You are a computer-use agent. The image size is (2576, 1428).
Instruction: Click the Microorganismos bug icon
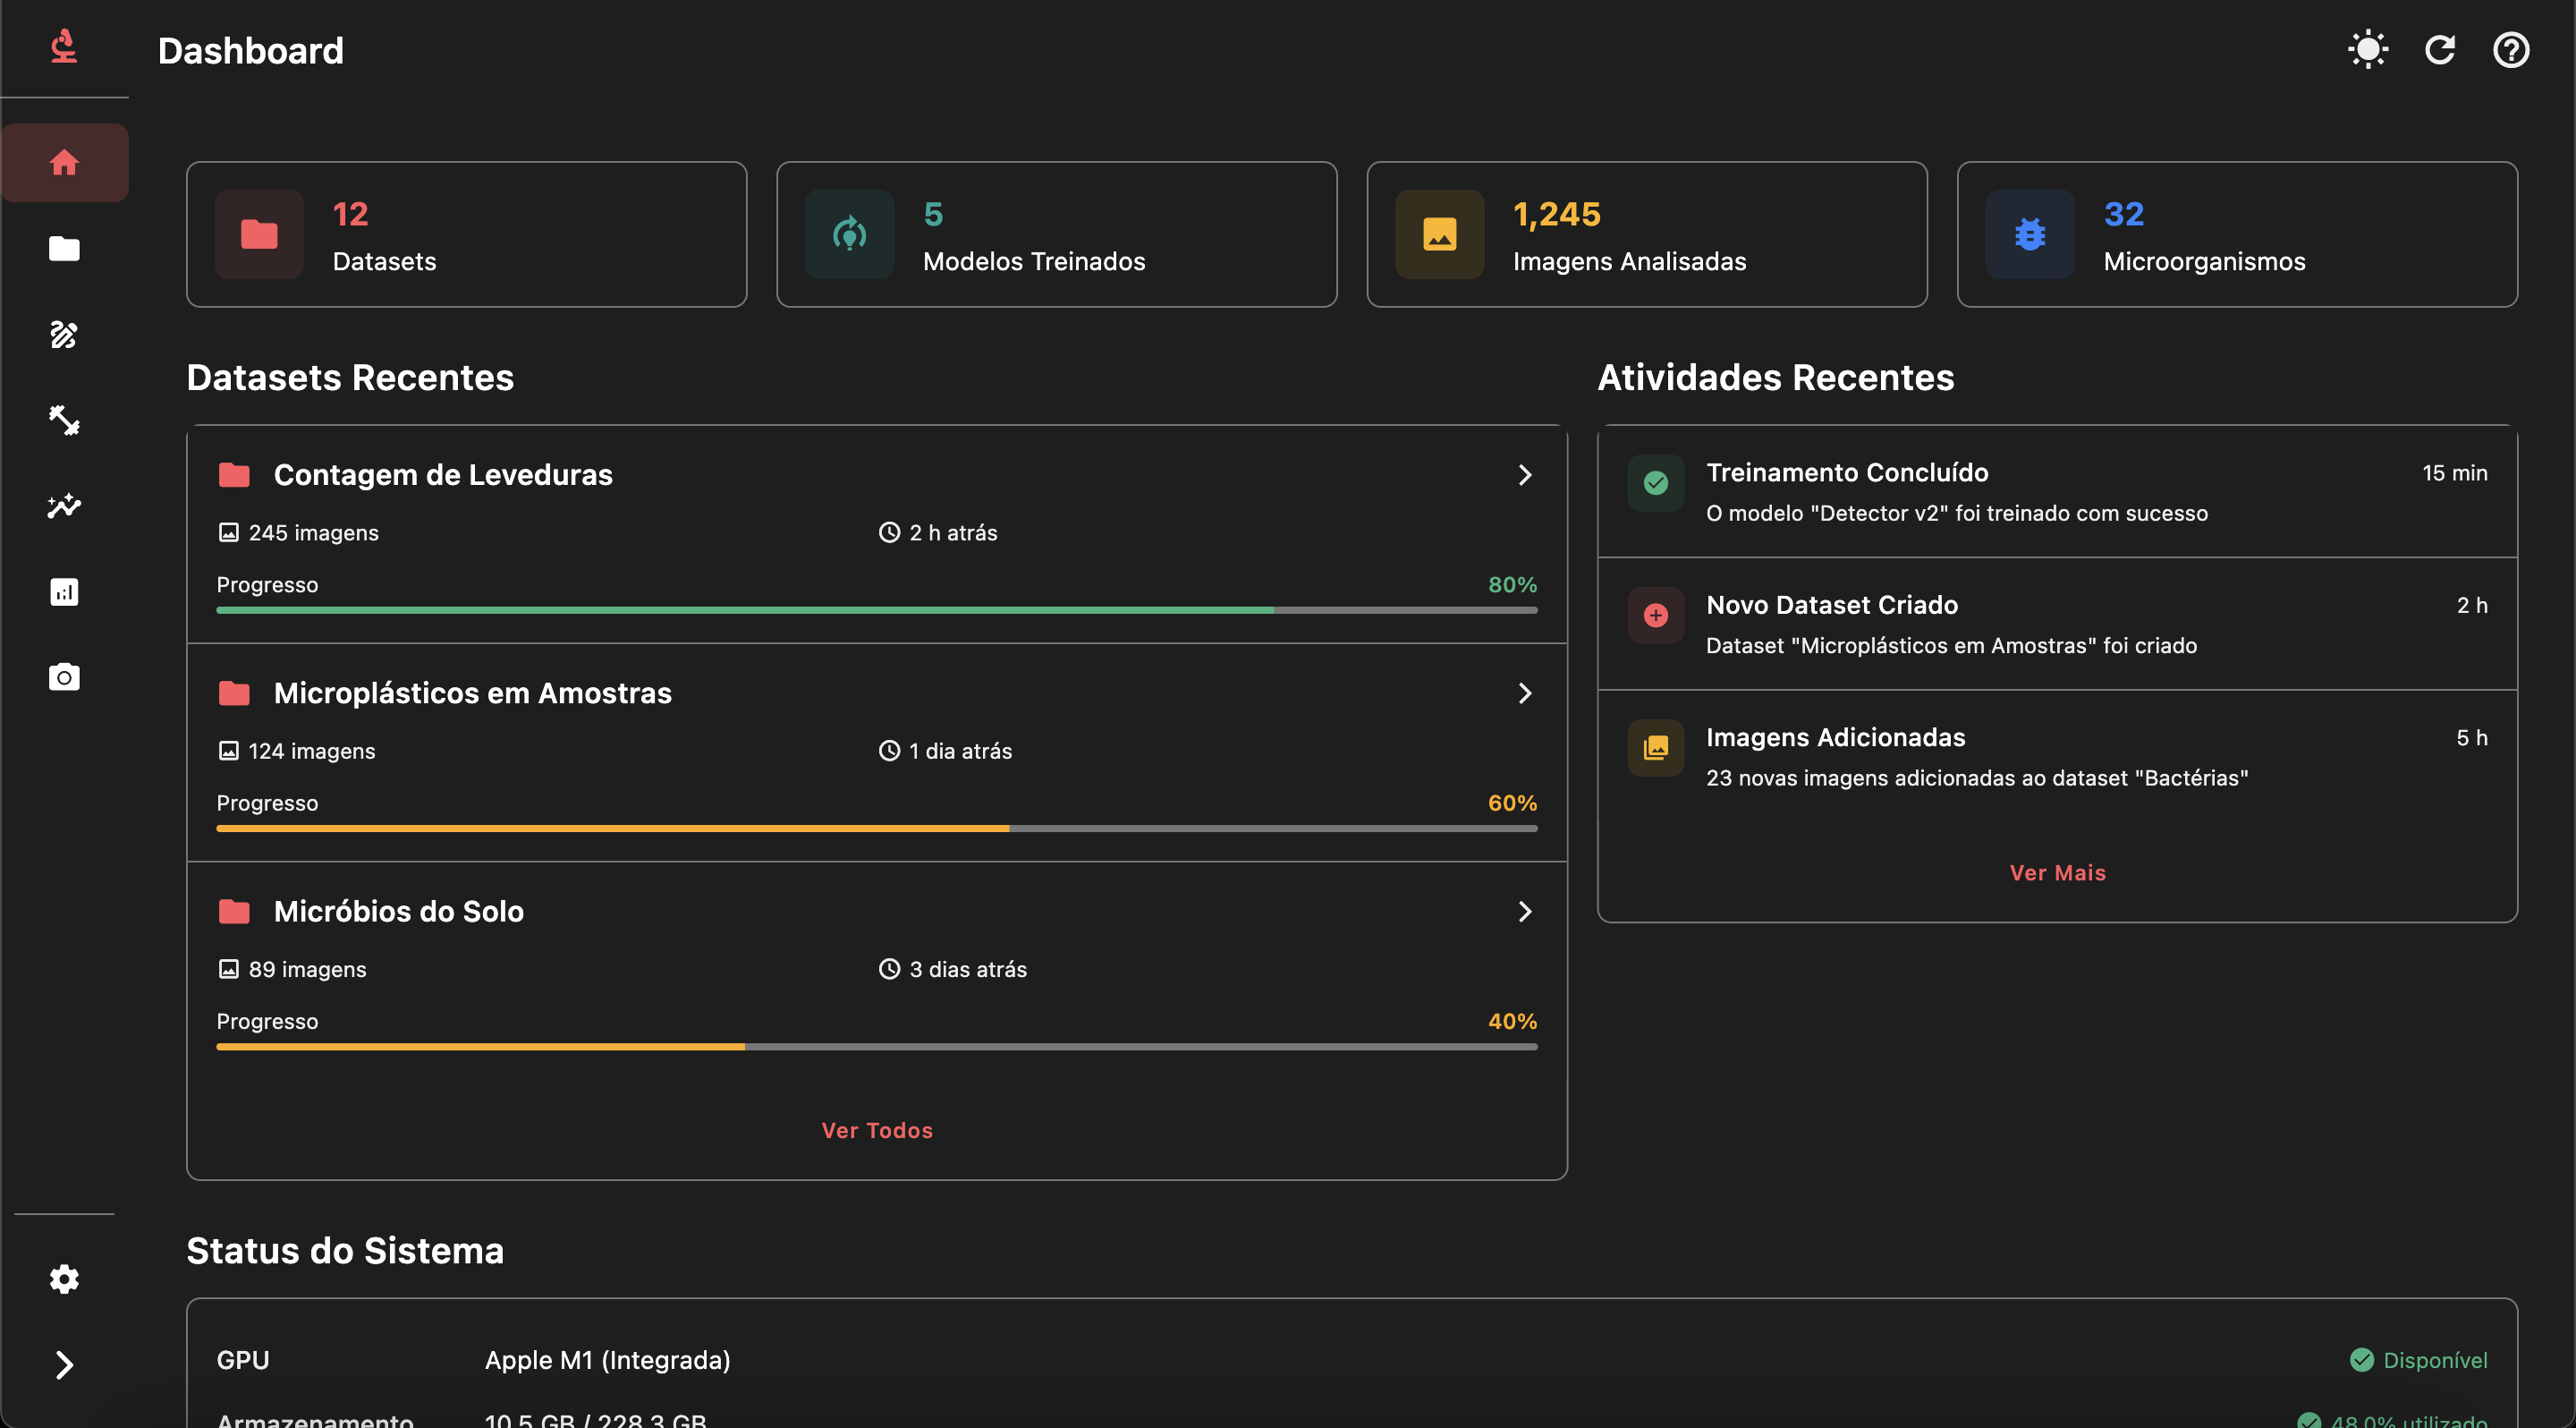[2030, 234]
